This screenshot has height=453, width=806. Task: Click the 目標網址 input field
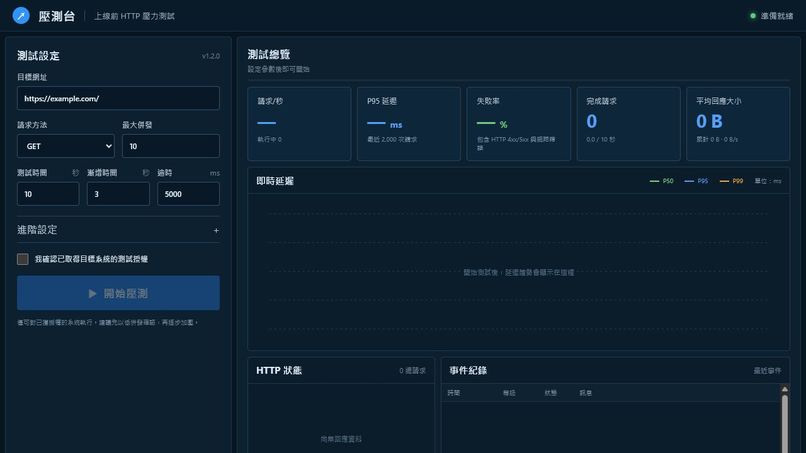(118, 98)
